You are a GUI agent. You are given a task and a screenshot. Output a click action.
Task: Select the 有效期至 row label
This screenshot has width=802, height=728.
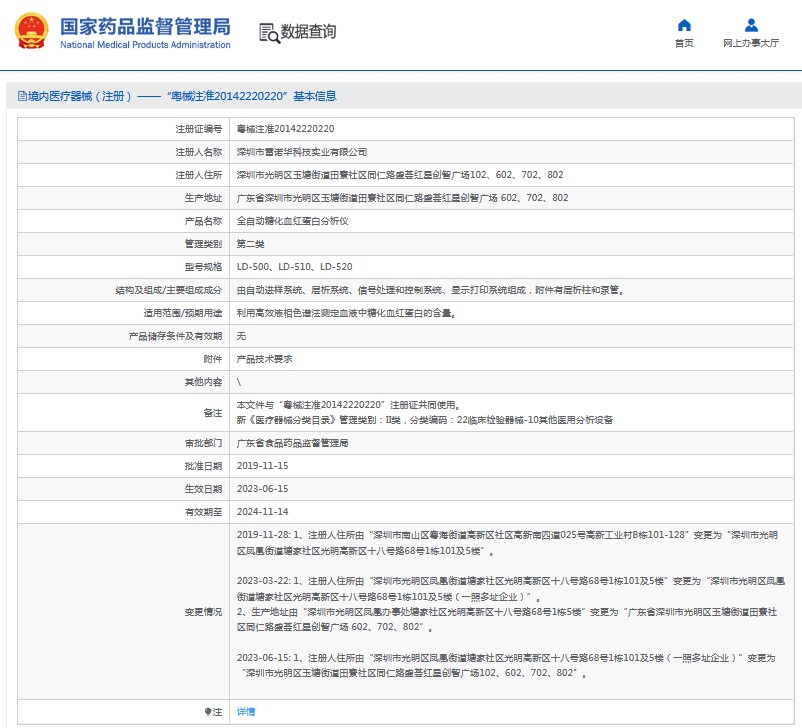point(203,512)
